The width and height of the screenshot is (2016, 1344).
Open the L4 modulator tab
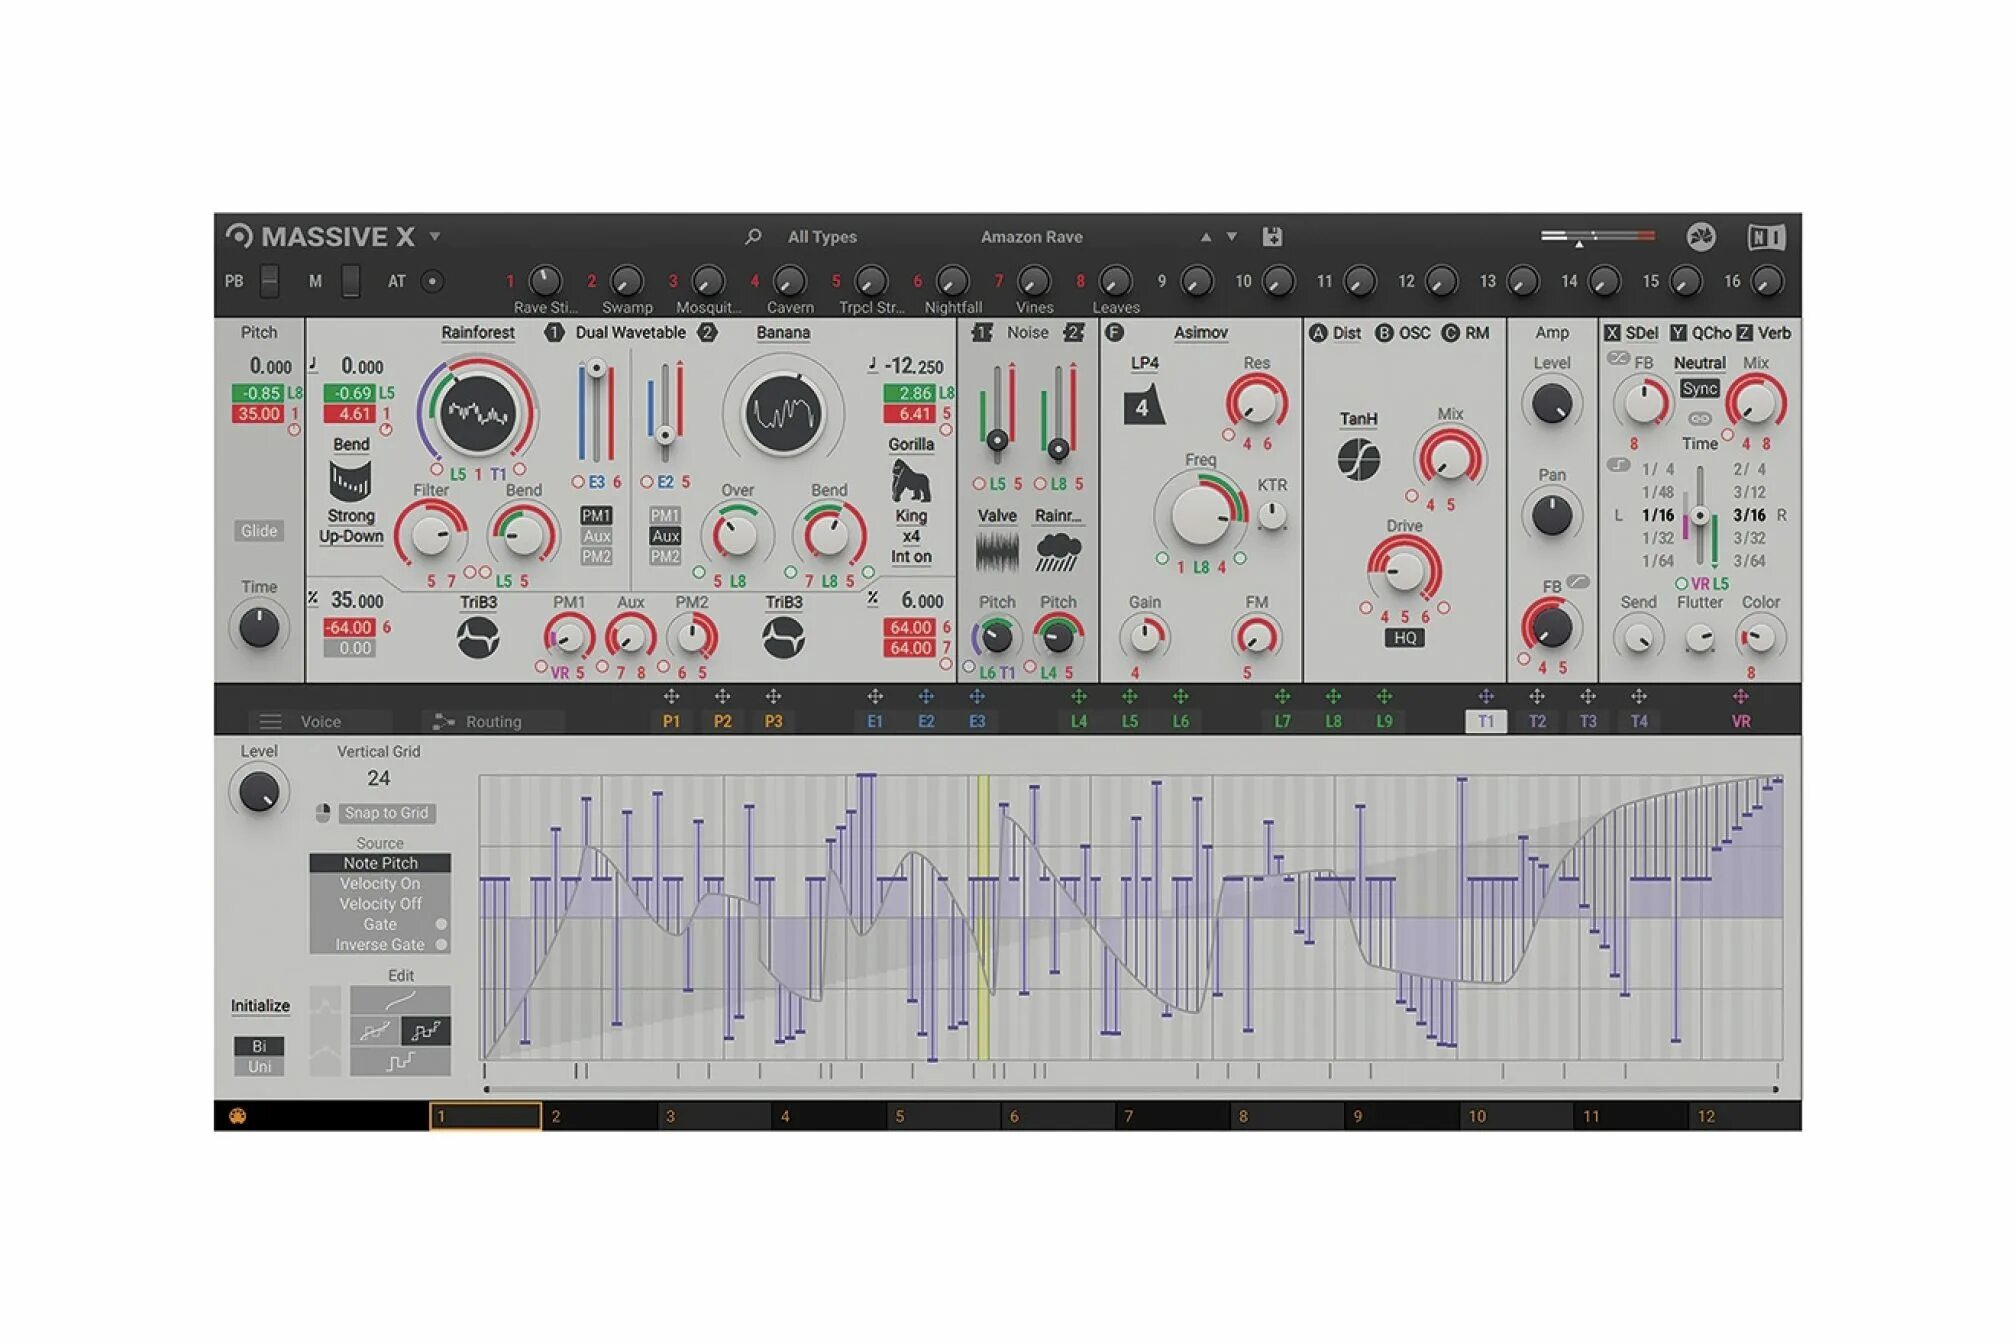tap(1078, 721)
